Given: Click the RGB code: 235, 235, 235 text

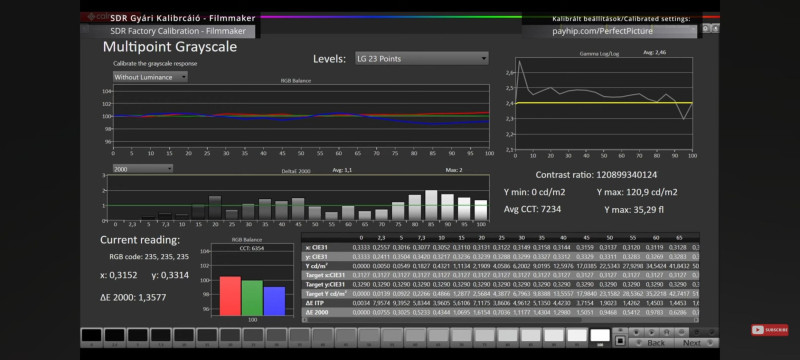Looking at the screenshot, I should 149,257.
